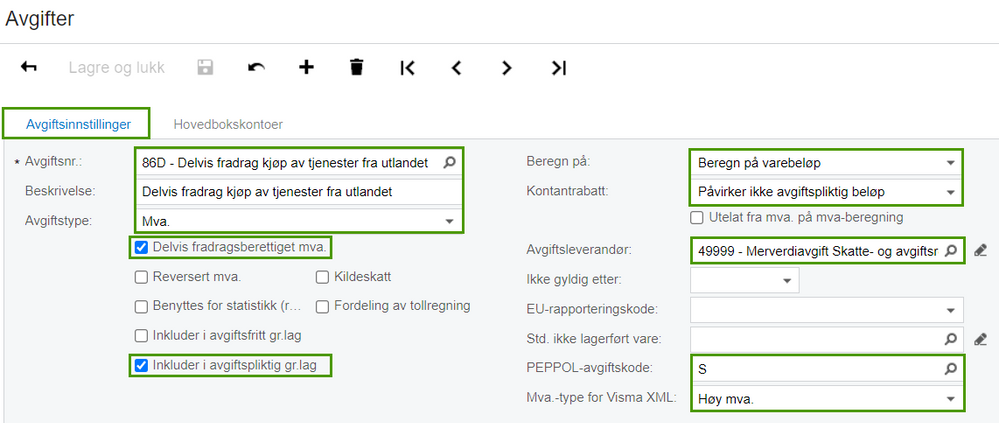Viewport: 999px width, 423px height.
Task: Click the back arrow icon
Action: pos(29,68)
